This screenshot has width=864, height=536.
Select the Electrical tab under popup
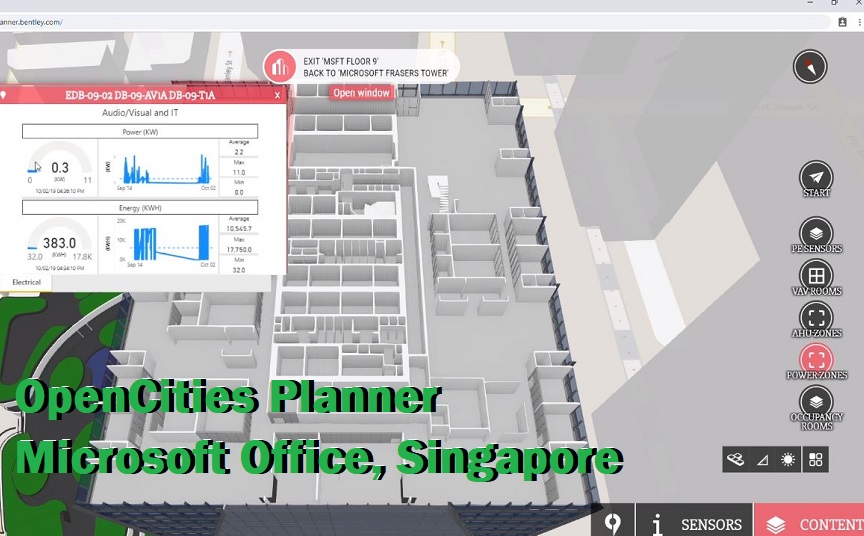pyautogui.click(x=26, y=282)
